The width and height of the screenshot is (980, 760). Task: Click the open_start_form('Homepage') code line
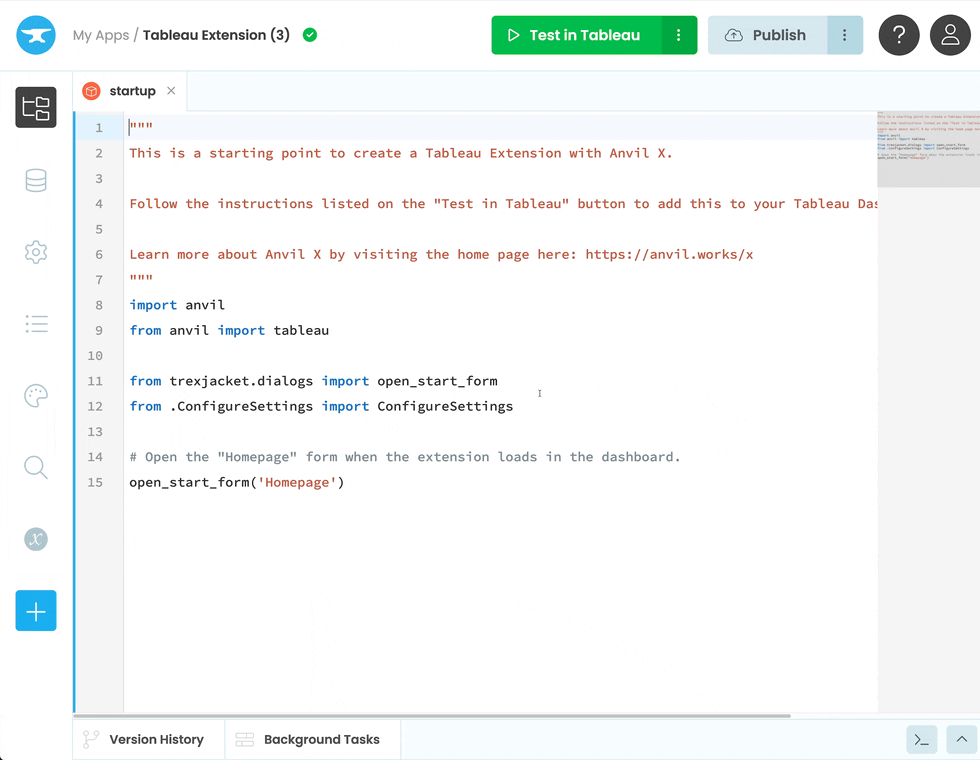pos(237,482)
